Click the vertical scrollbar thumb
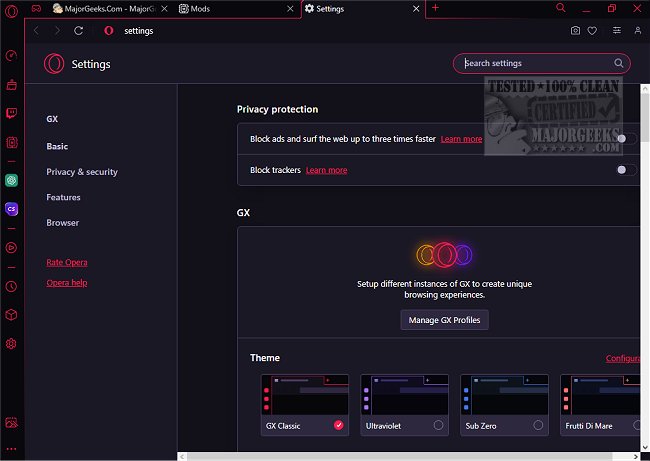This screenshot has width=650, height=461. (x=645, y=117)
